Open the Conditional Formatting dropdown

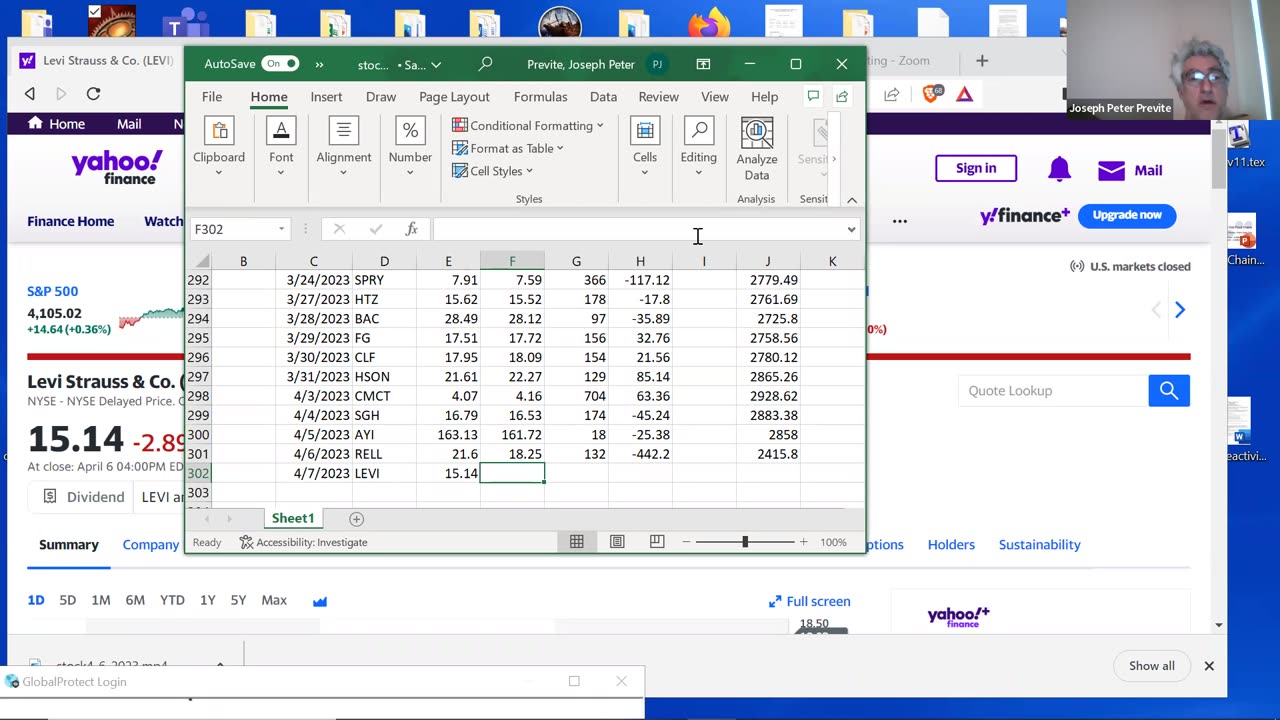[528, 125]
